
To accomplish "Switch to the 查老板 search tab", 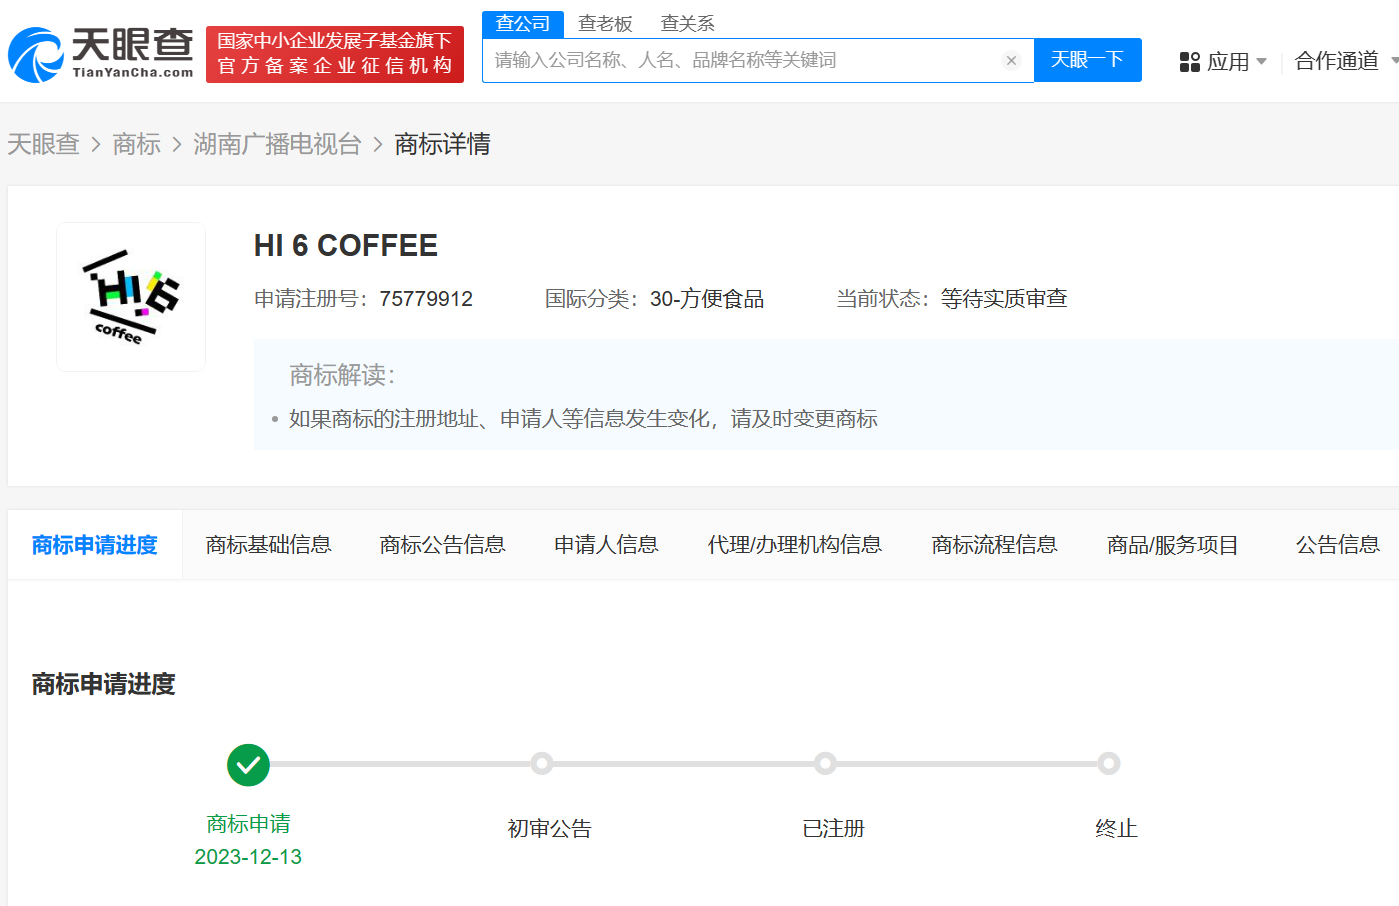I will (605, 23).
